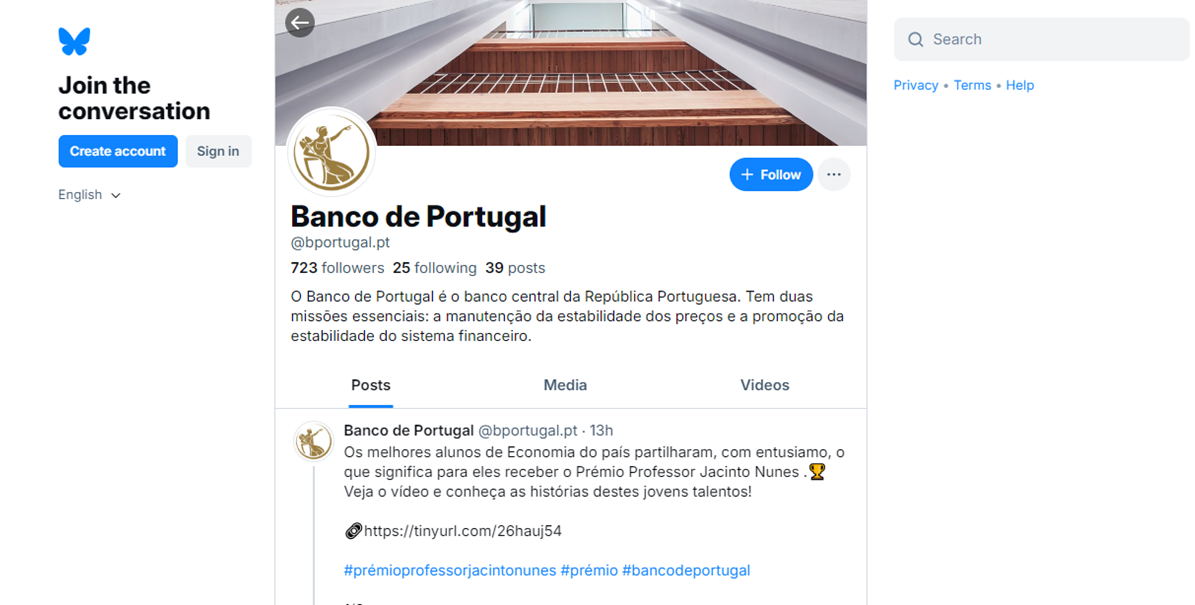Follow Banco de Portugal
The image size is (1195, 605).
click(771, 174)
